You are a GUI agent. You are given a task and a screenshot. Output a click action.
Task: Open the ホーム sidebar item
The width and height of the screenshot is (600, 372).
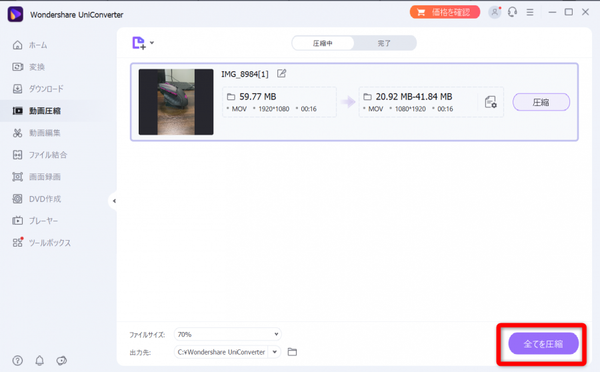(x=30, y=45)
